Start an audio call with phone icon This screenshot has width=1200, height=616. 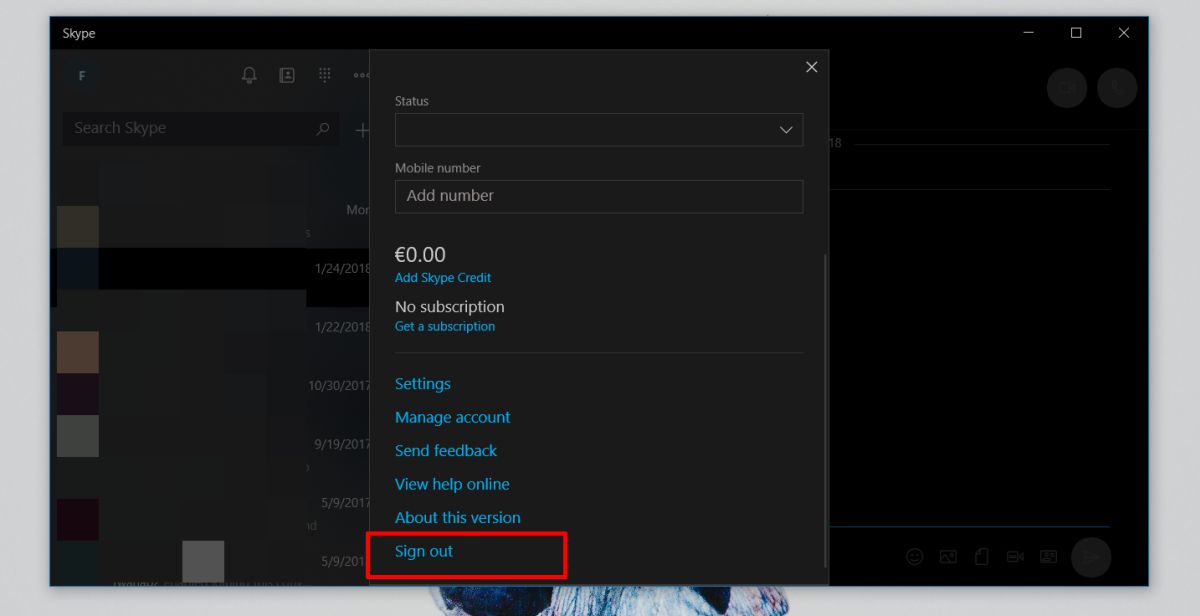click(1117, 88)
